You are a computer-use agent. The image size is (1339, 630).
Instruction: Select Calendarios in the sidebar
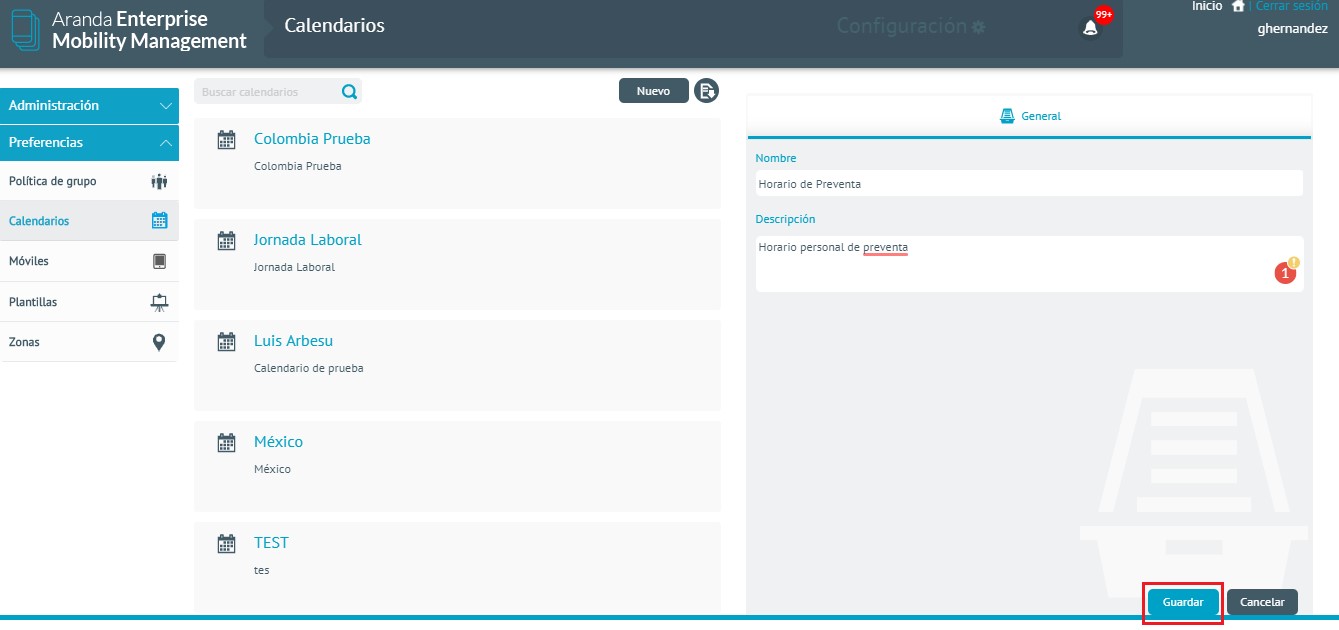[x=90, y=221]
